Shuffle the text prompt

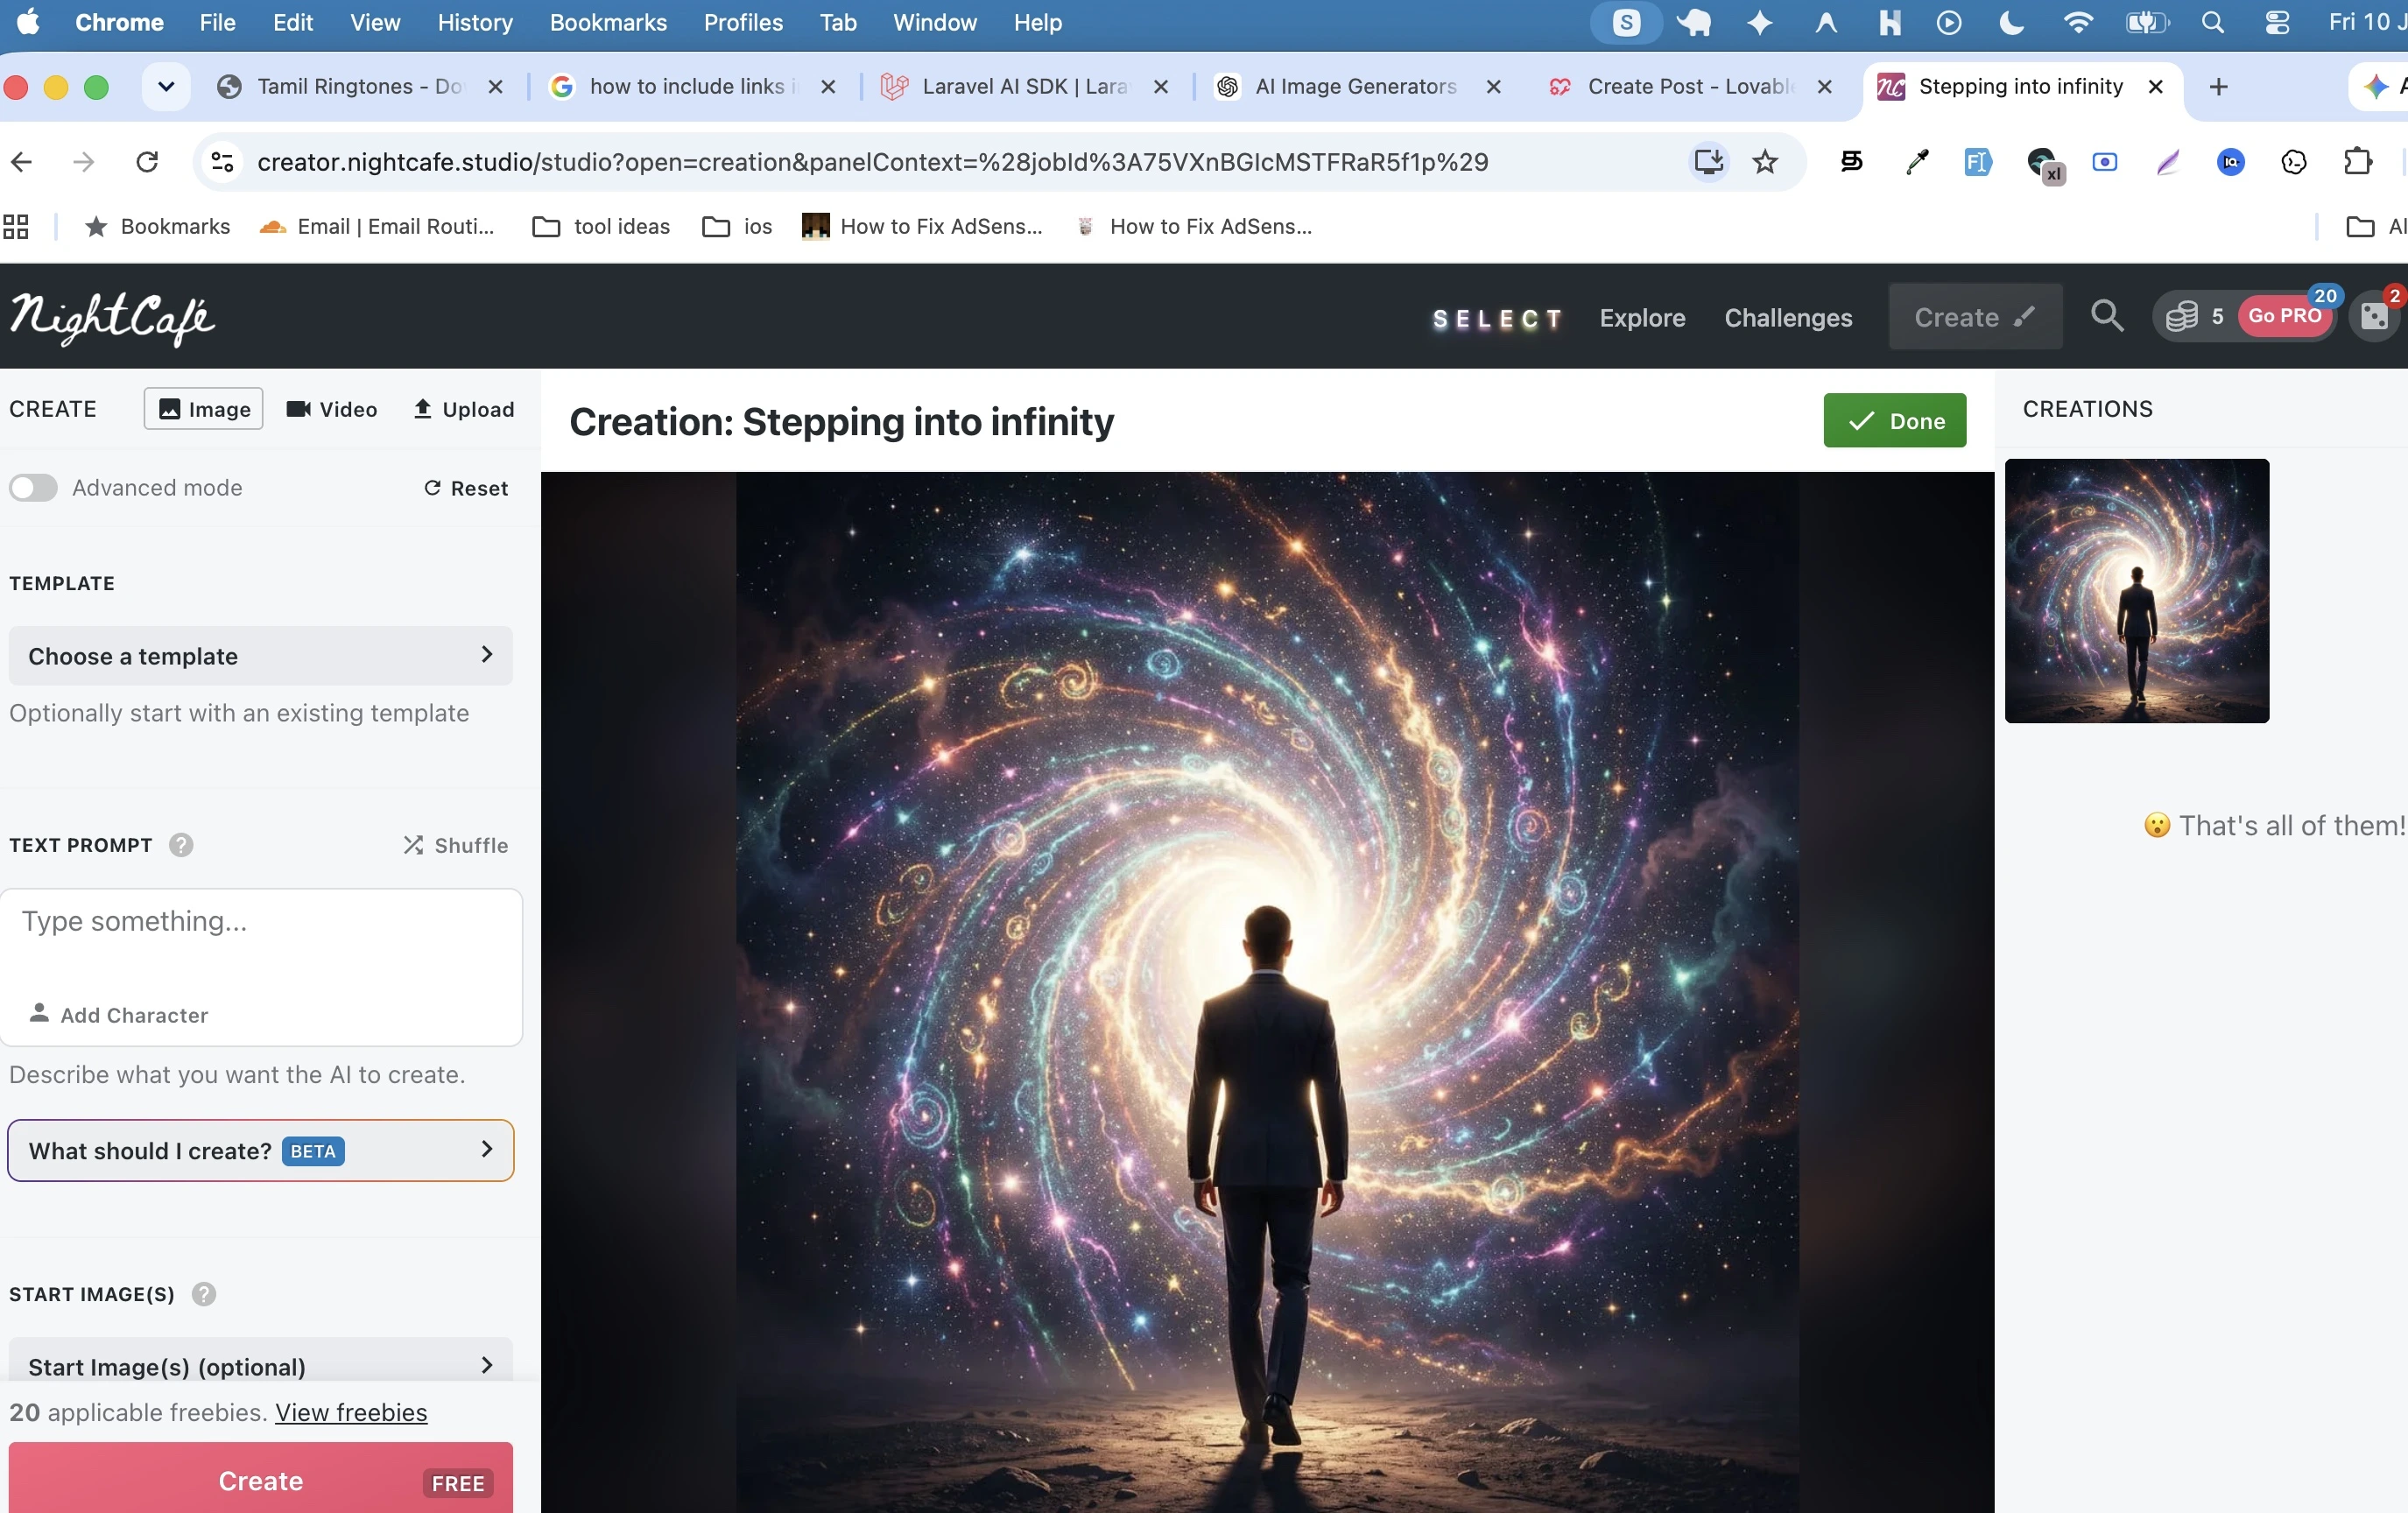click(x=456, y=845)
